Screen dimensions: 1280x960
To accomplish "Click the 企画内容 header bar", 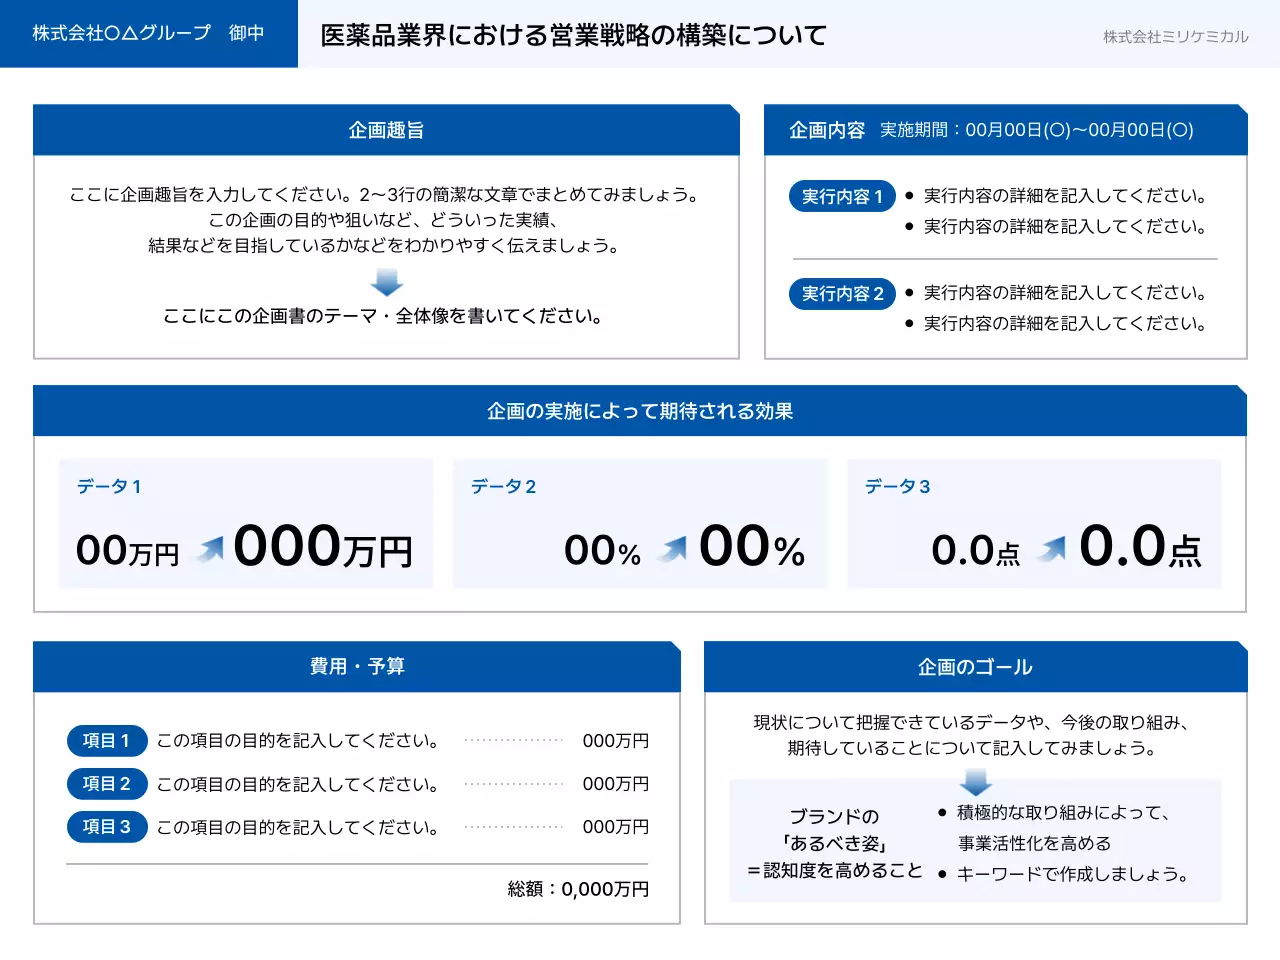I will pyautogui.click(x=828, y=130).
